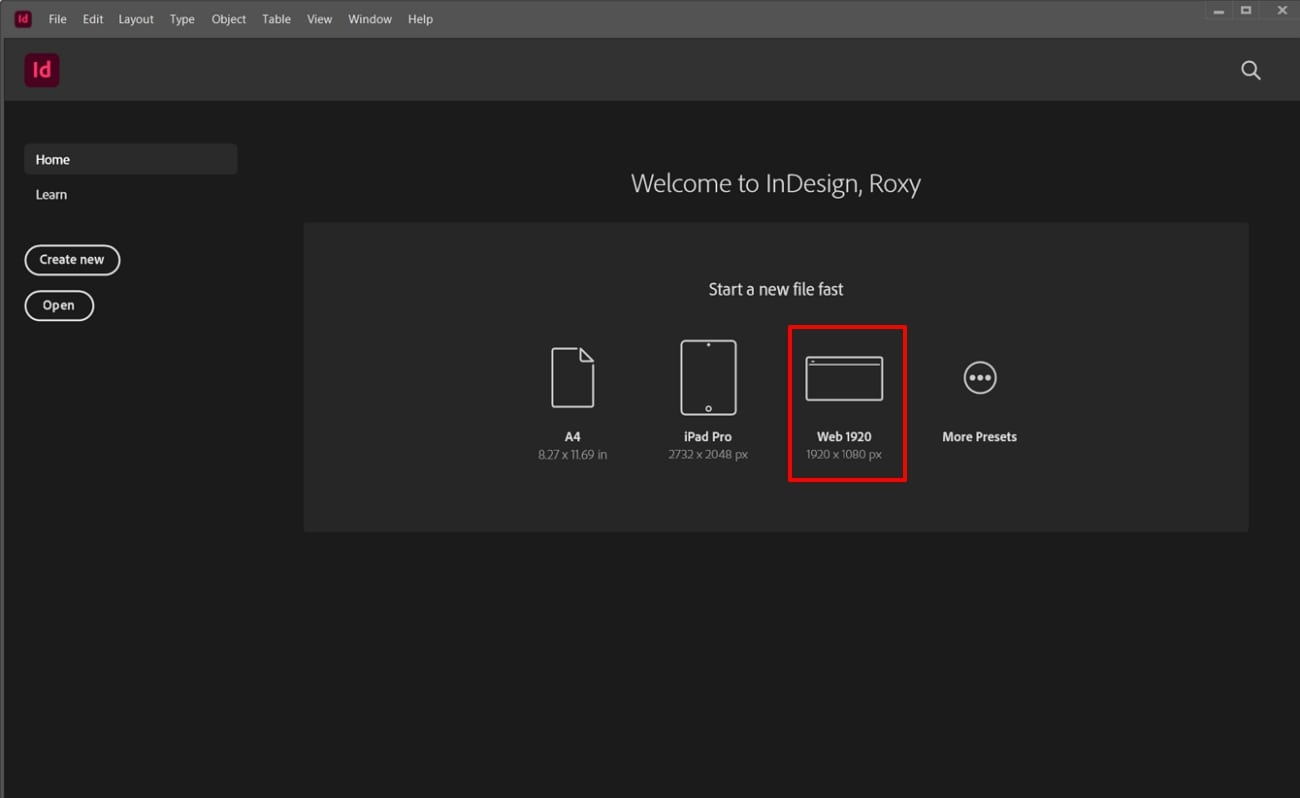Click the A4 preset label
The height and width of the screenshot is (798, 1300).
[x=573, y=437]
